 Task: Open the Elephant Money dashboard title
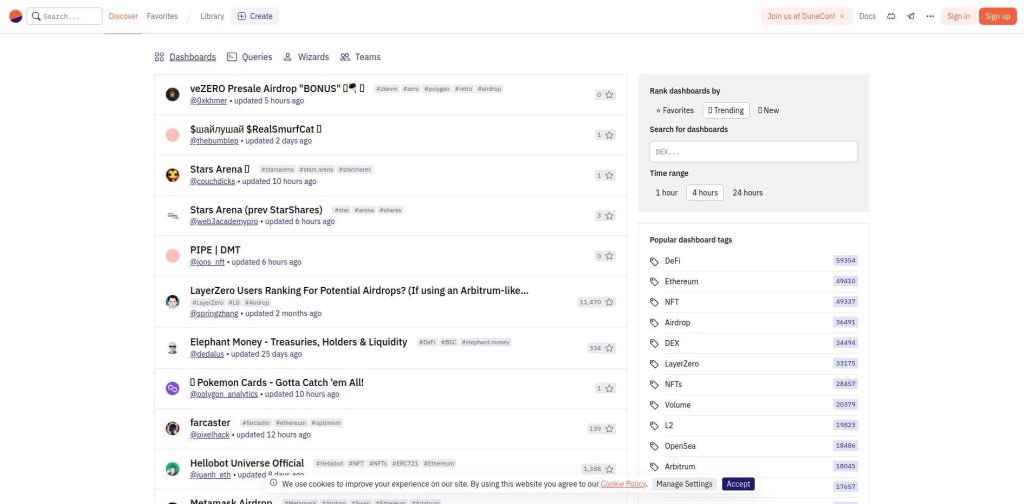coord(298,342)
